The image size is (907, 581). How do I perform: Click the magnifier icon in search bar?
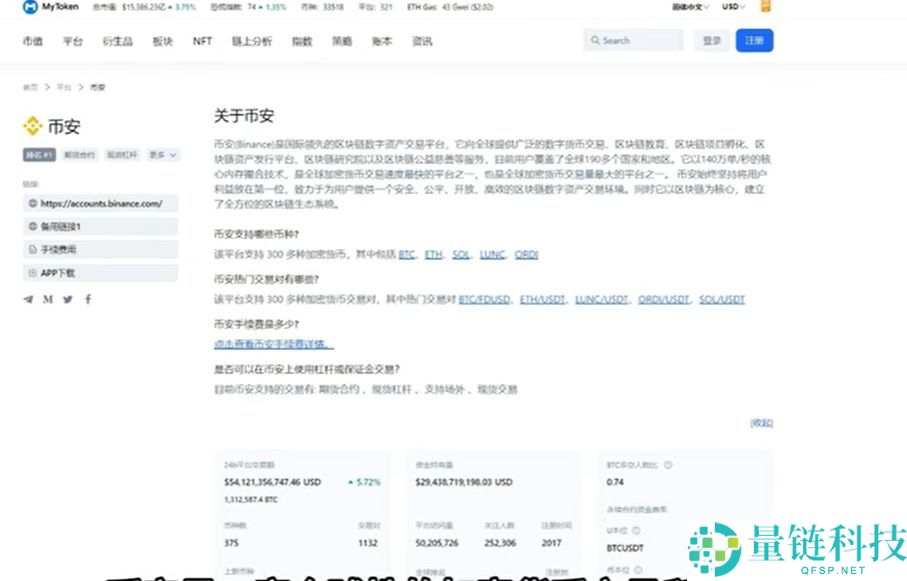click(596, 39)
